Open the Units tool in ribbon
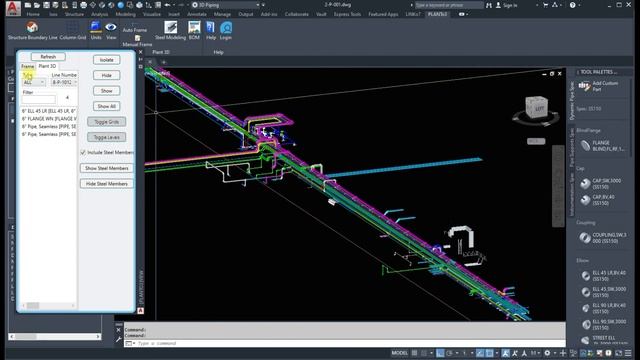 (96, 31)
